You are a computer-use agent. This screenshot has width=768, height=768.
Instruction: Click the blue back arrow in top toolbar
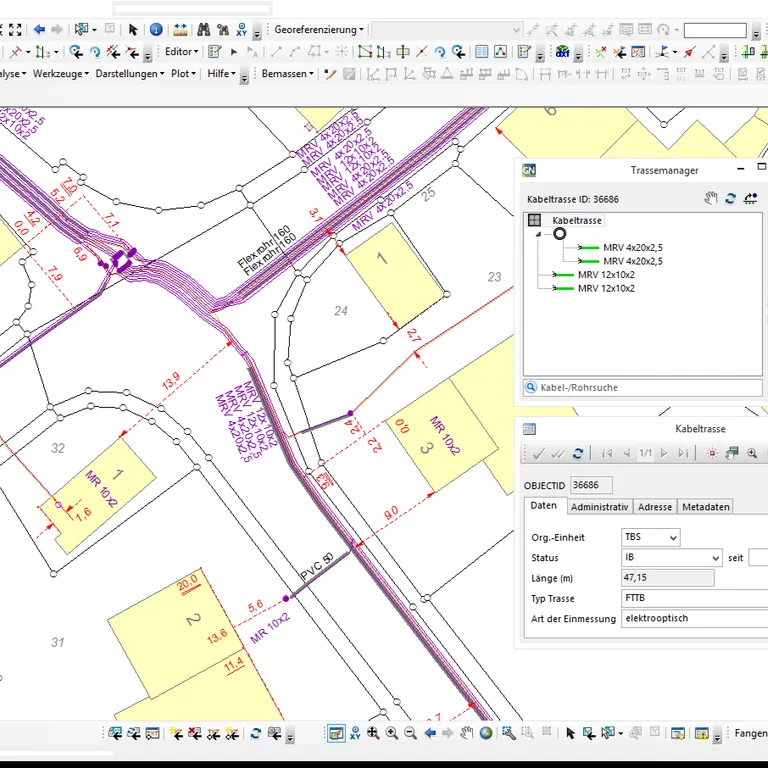coord(39,30)
